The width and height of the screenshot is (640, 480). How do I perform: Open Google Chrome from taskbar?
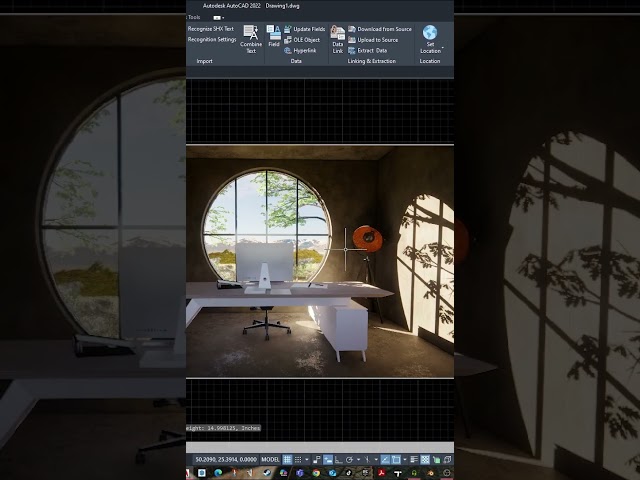316,473
